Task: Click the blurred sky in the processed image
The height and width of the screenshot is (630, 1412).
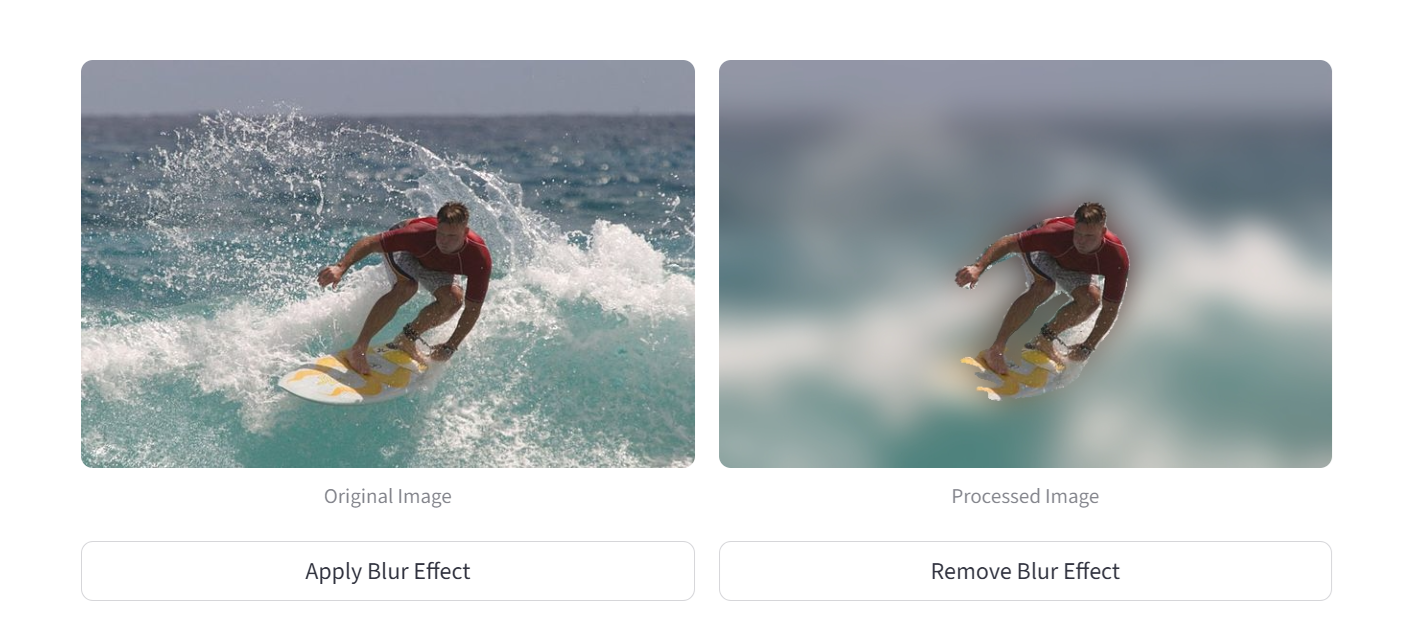Action: click(x=1025, y=86)
